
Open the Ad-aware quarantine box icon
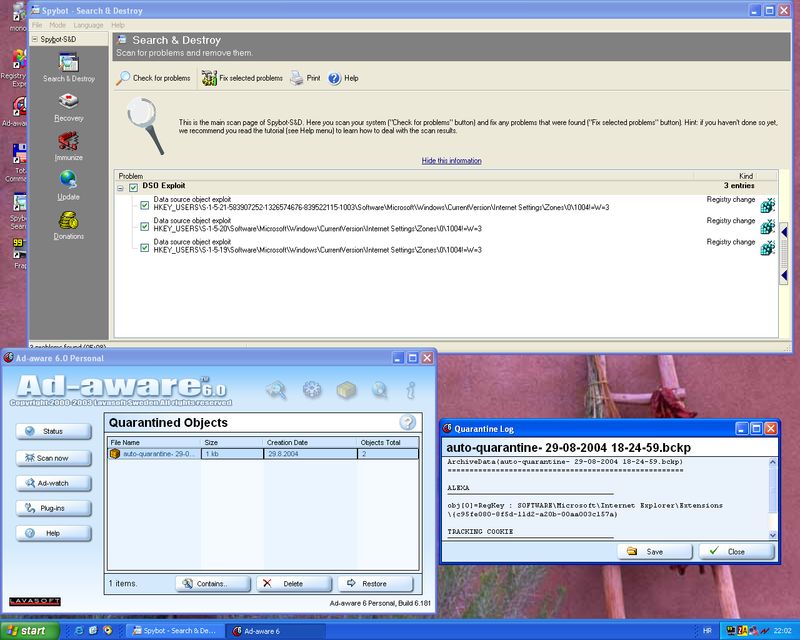[345, 389]
